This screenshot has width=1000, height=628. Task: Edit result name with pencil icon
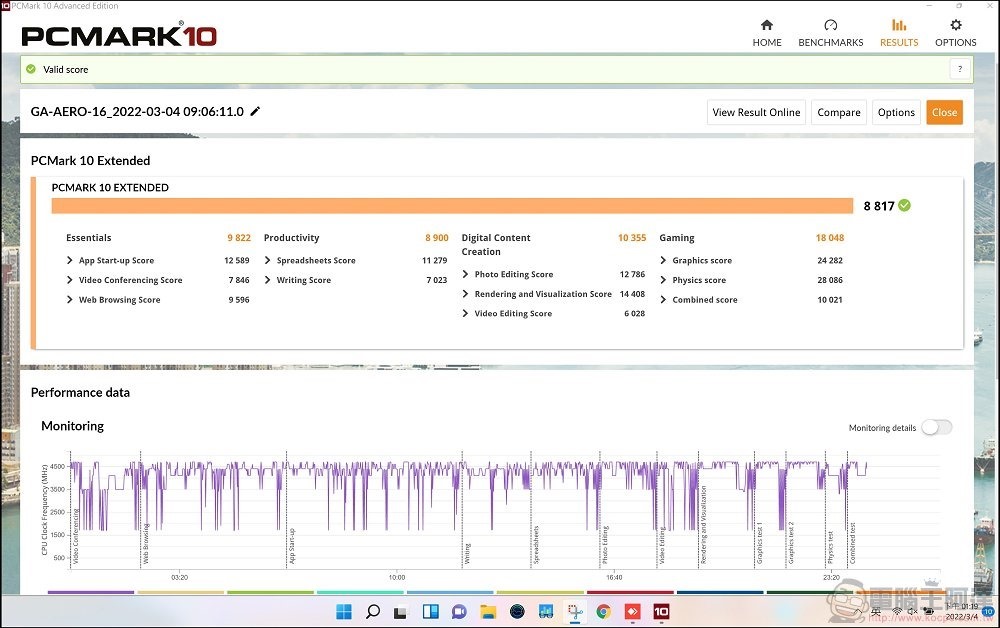click(255, 112)
